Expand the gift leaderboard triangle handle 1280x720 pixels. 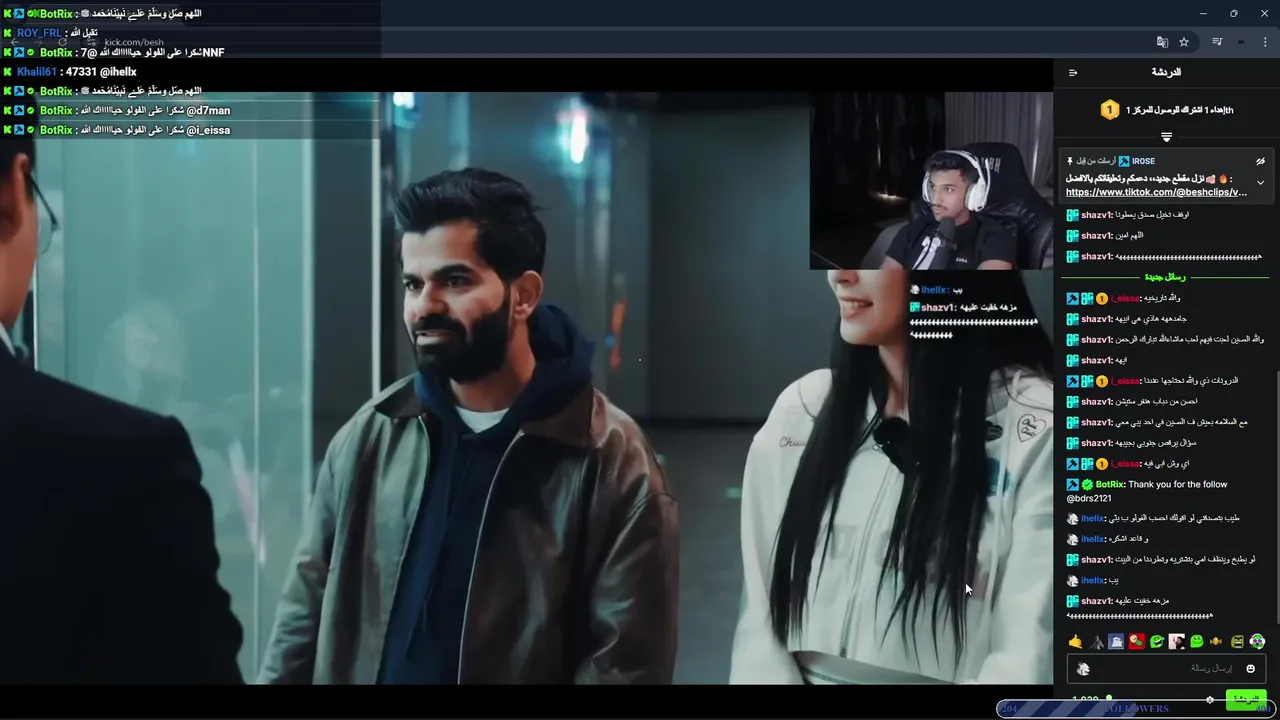click(1166, 136)
